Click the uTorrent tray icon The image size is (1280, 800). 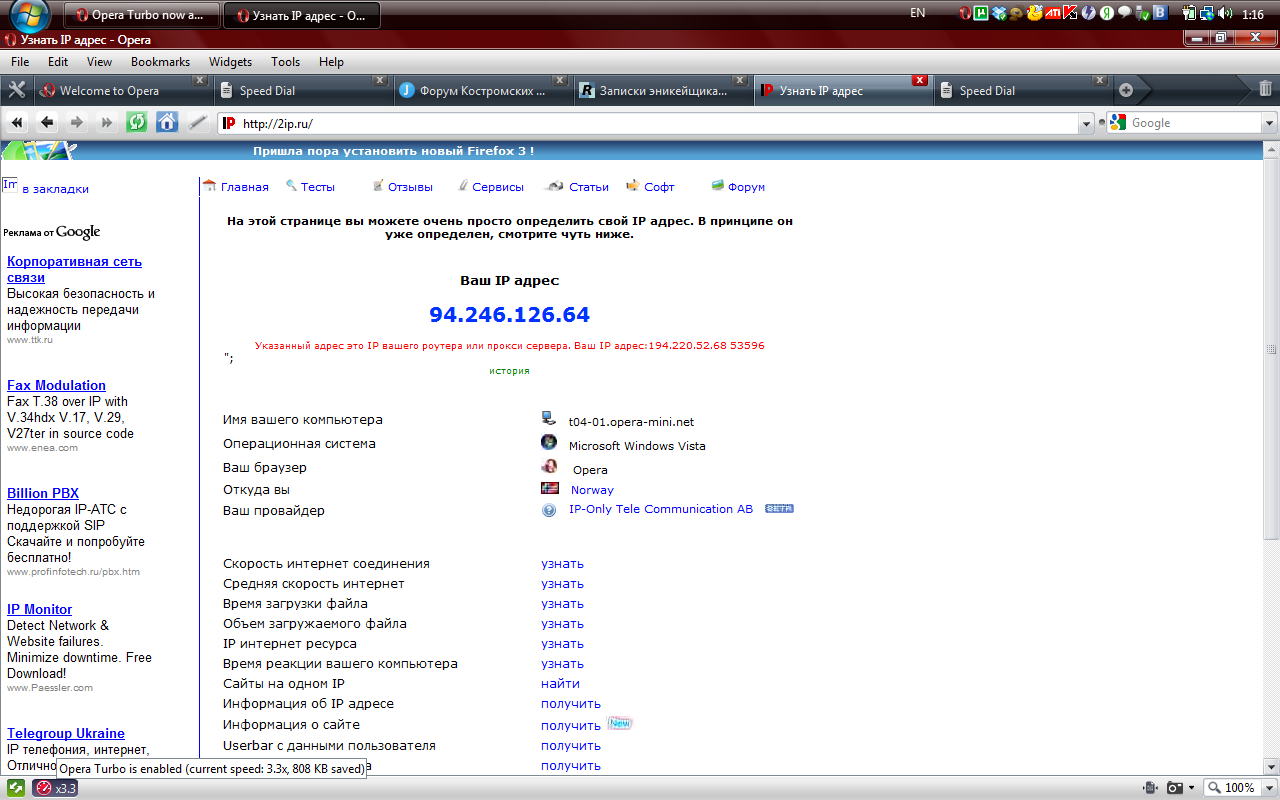tap(981, 13)
